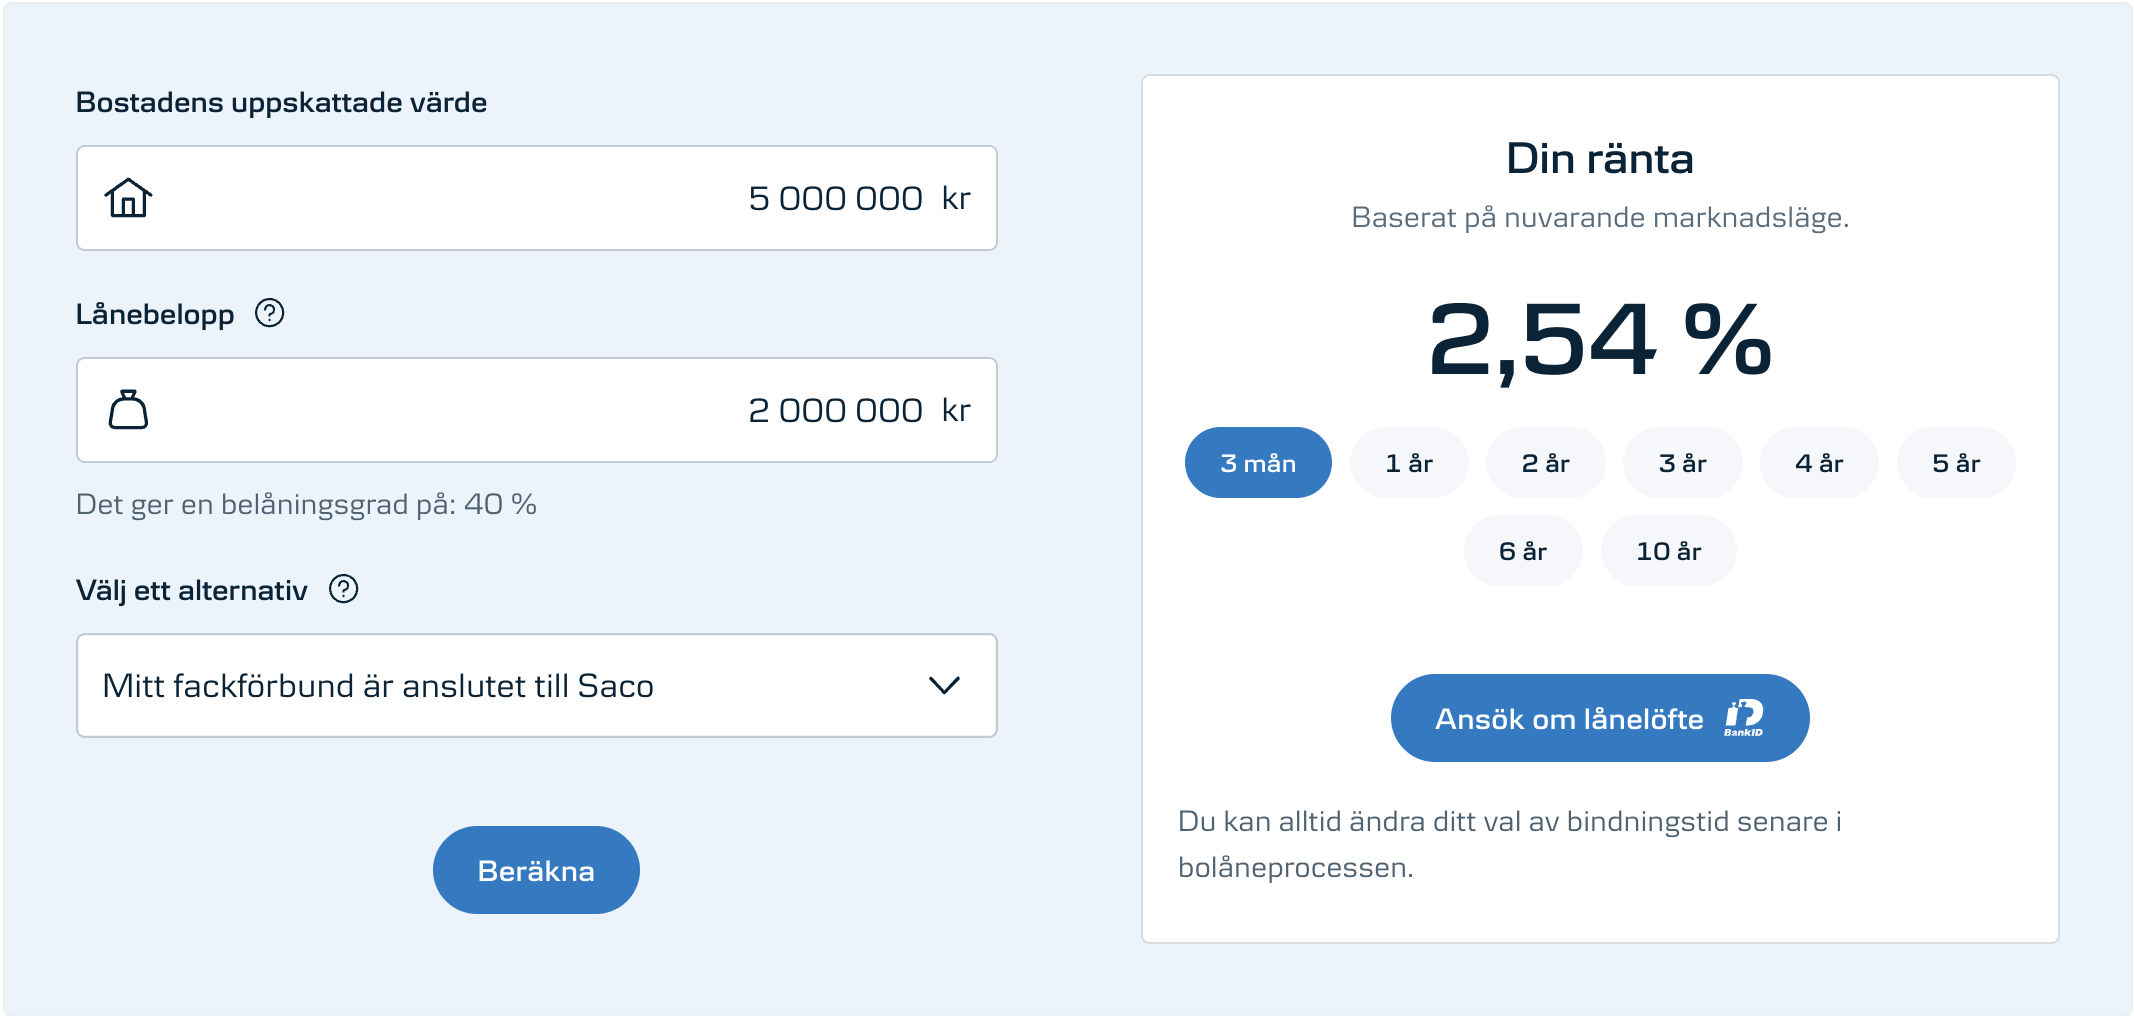Pick the 5 år binding period
This screenshot has width=2134, height=1016.
point(1955,463)
